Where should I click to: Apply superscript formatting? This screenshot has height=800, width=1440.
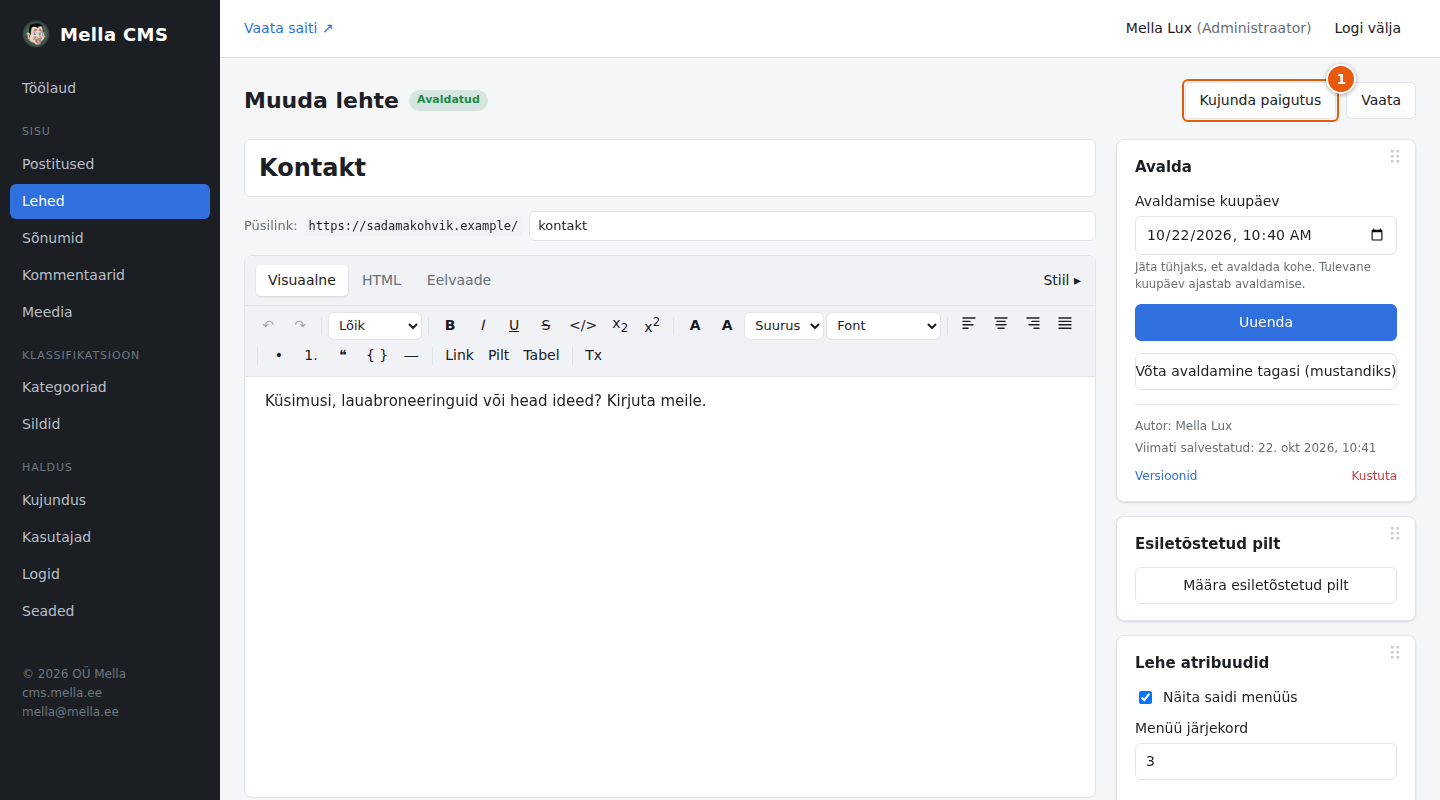click(x=652, y=325)
